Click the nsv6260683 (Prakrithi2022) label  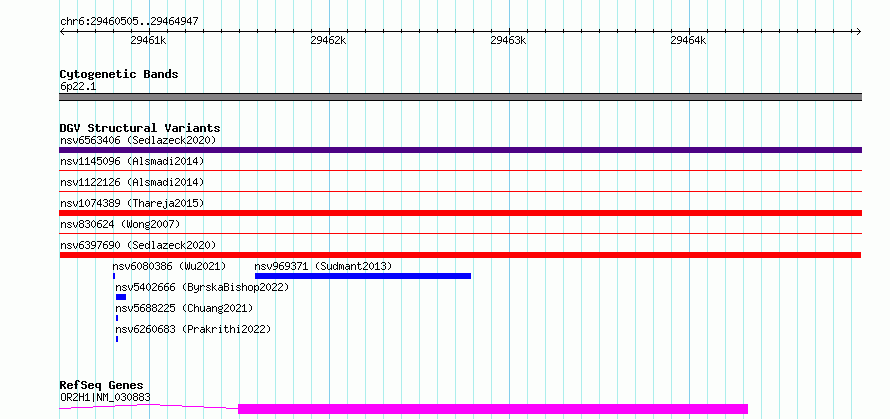(x=193, y=329)
